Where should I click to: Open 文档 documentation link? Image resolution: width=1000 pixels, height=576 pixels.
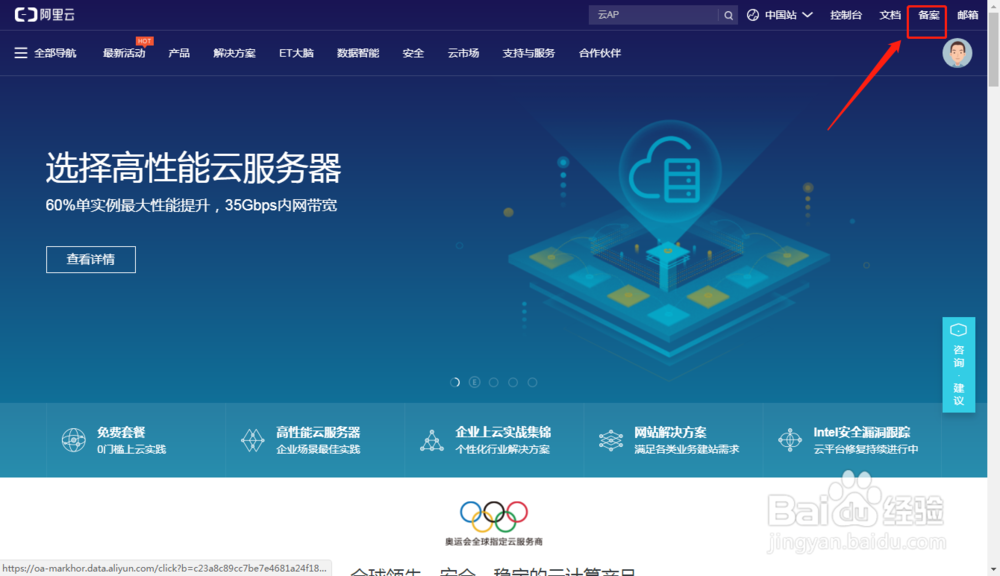tap(890, 15)
